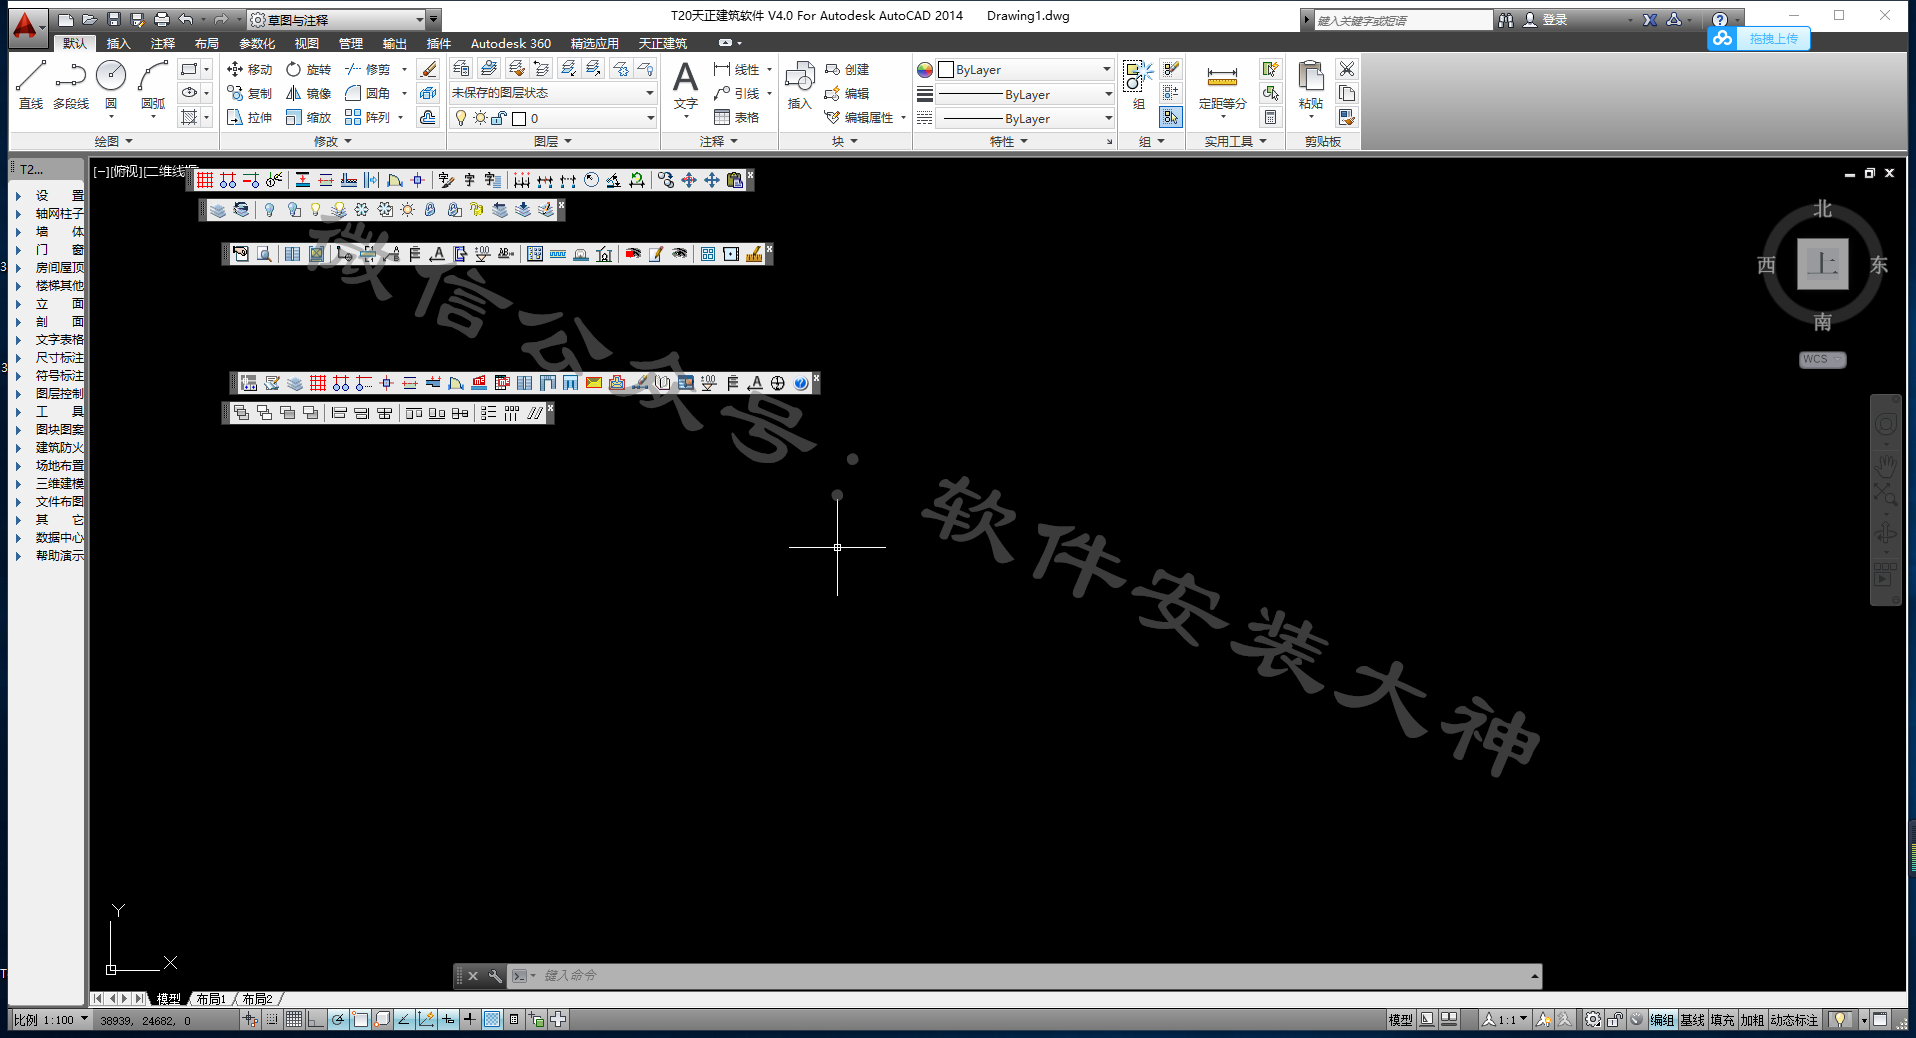Select the 多段线 polyline tool

(70, 84)
